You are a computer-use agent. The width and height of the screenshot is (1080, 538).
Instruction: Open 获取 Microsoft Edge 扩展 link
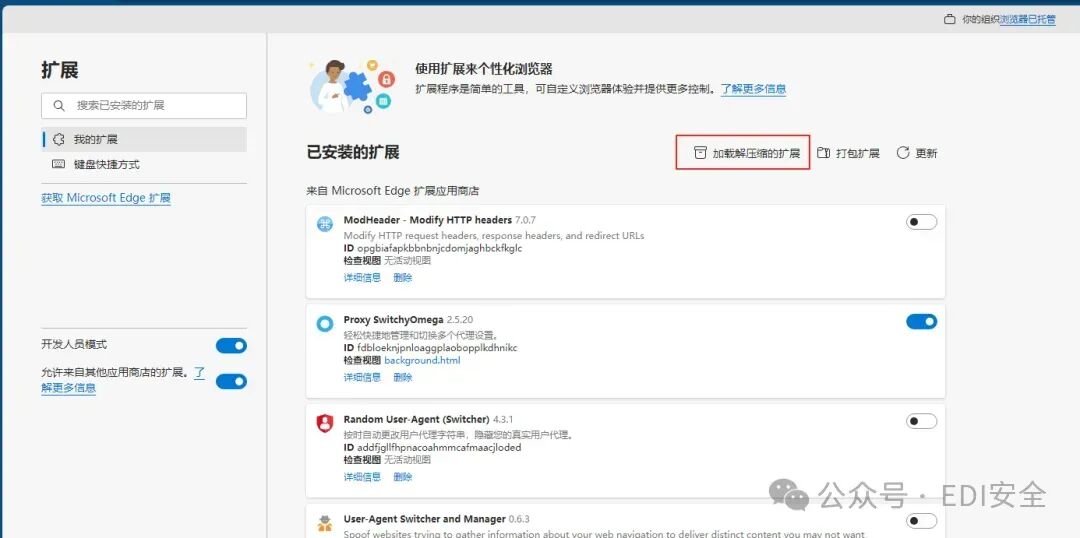pos(106,198)
